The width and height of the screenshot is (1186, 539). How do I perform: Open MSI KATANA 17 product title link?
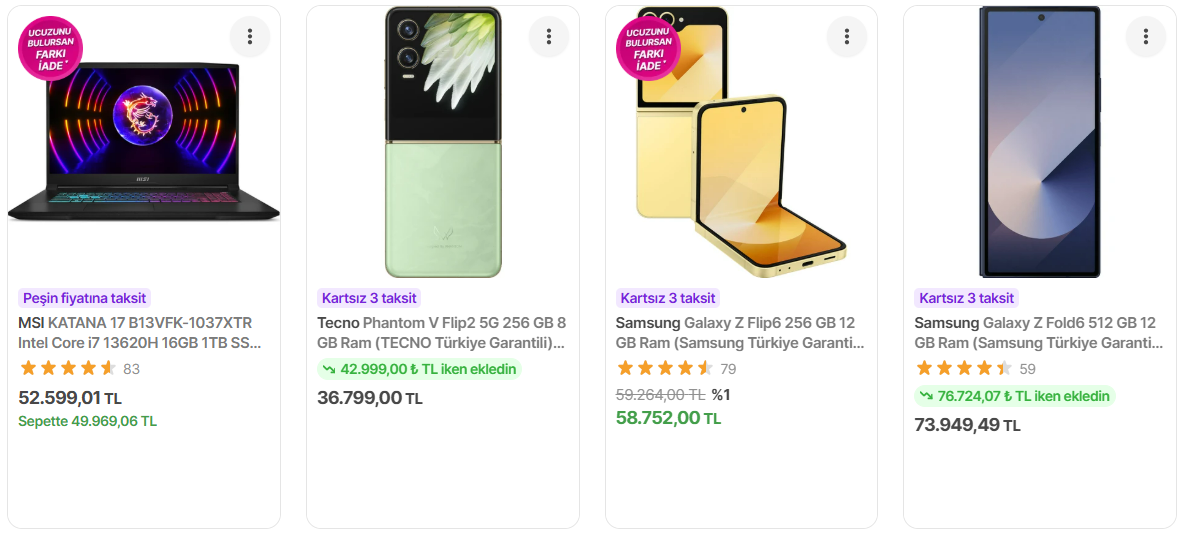[x=140, y=333]
